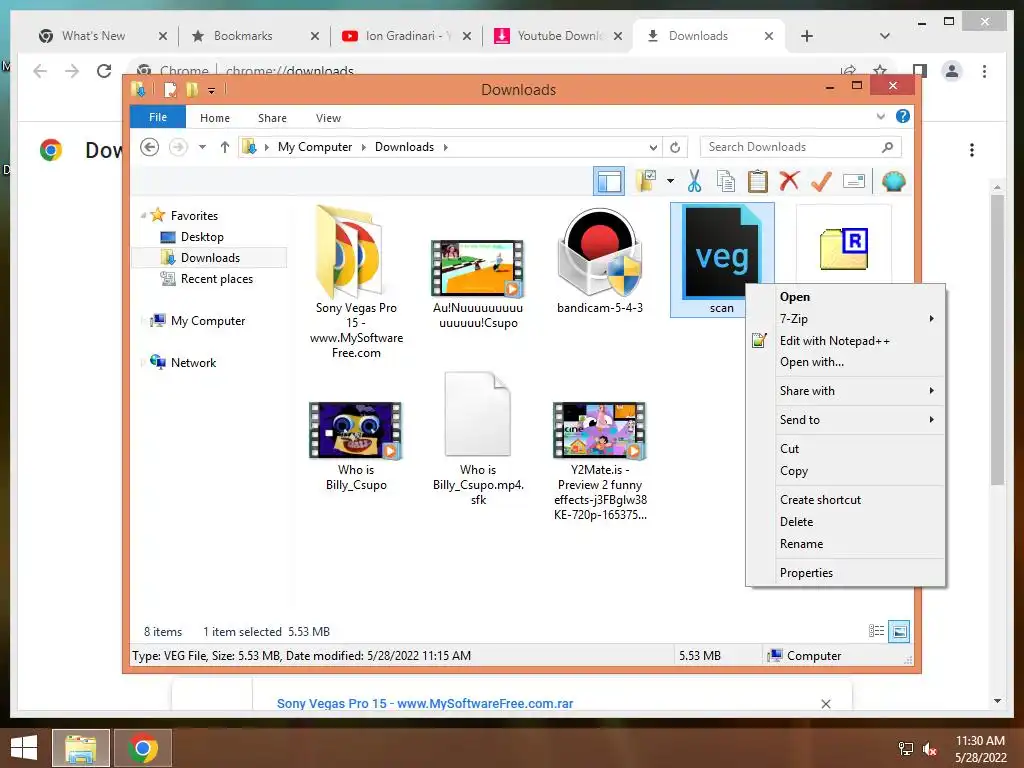Select the Who is Billy_Csupo video
This screenshot has height=768, width=1024.
[x=356, y=446]
